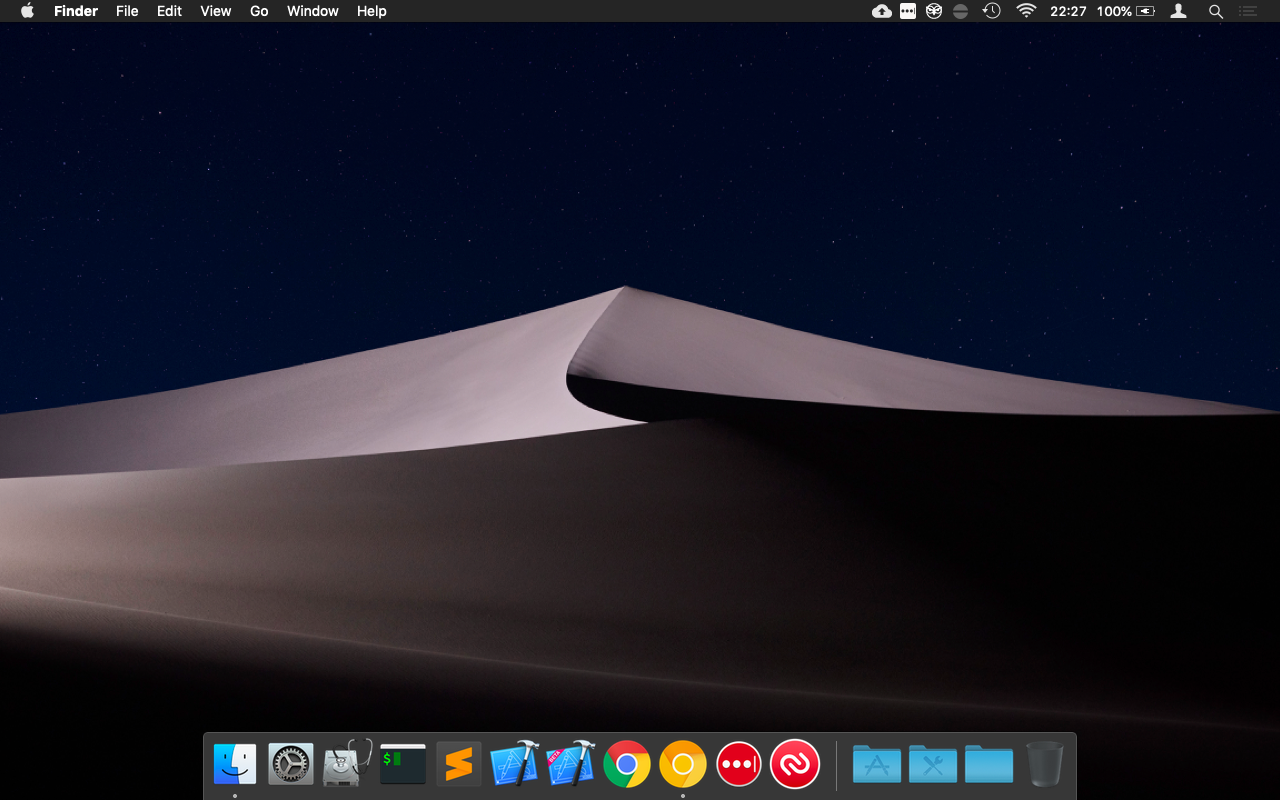Launch Google Chrome from the Dock
This screenshot has height=800, width=1280.
(x=627, y=765)
